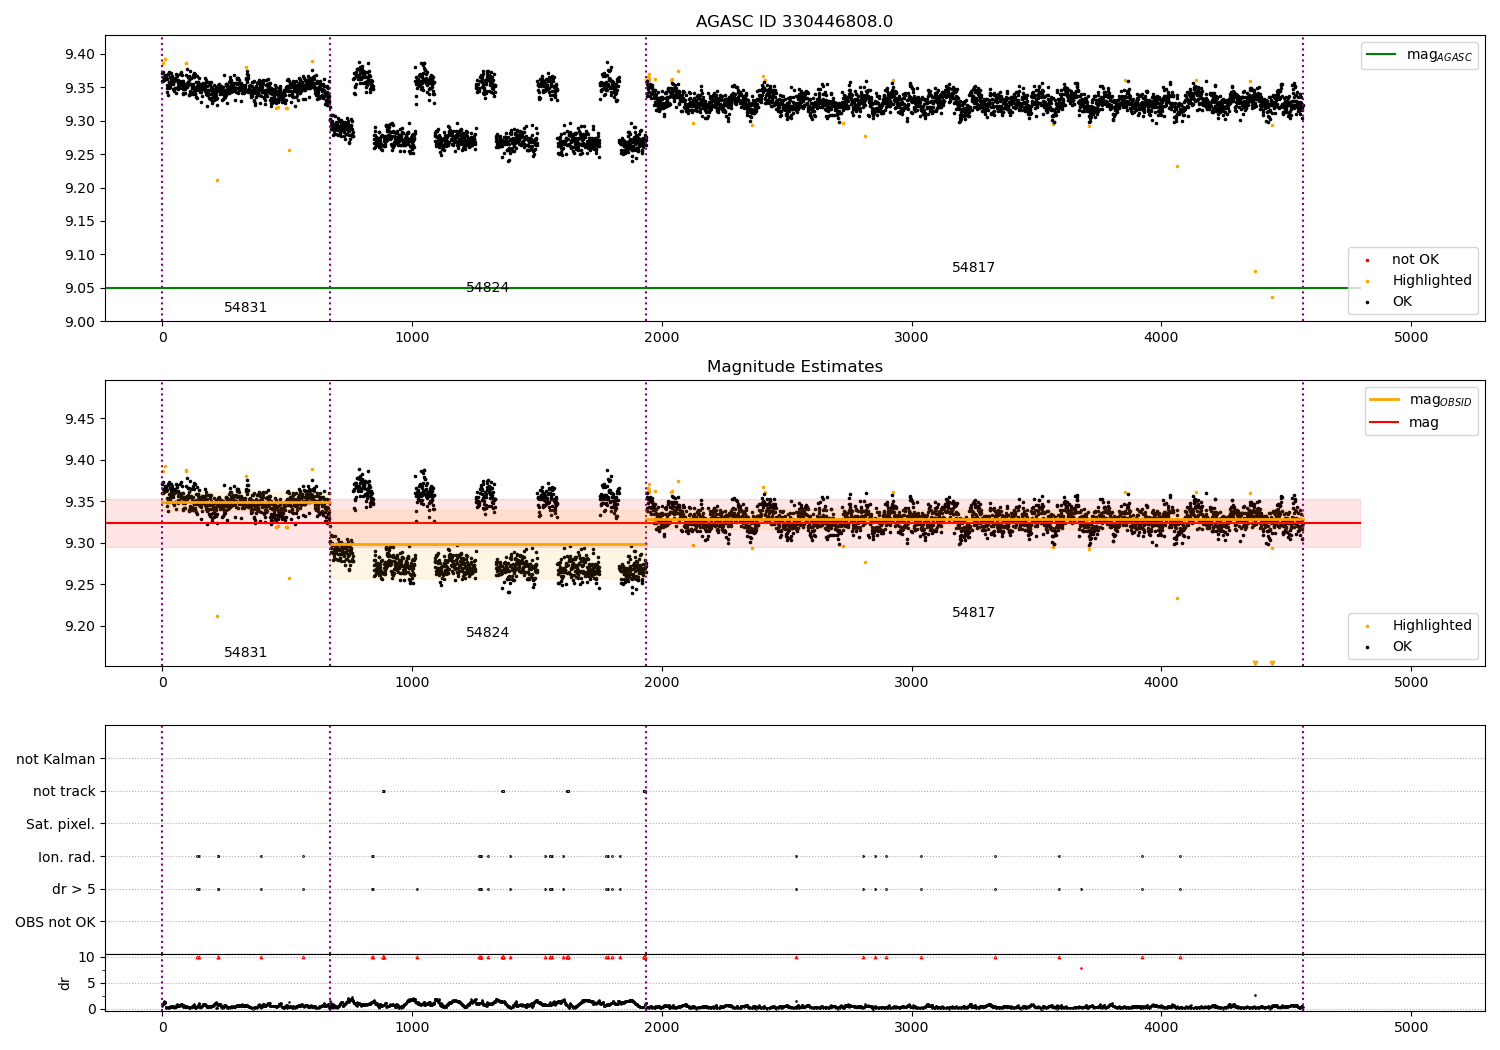
Task: Select the green mag AGASC legend line
Action: pyautogui.click(x=1381, y=55)
